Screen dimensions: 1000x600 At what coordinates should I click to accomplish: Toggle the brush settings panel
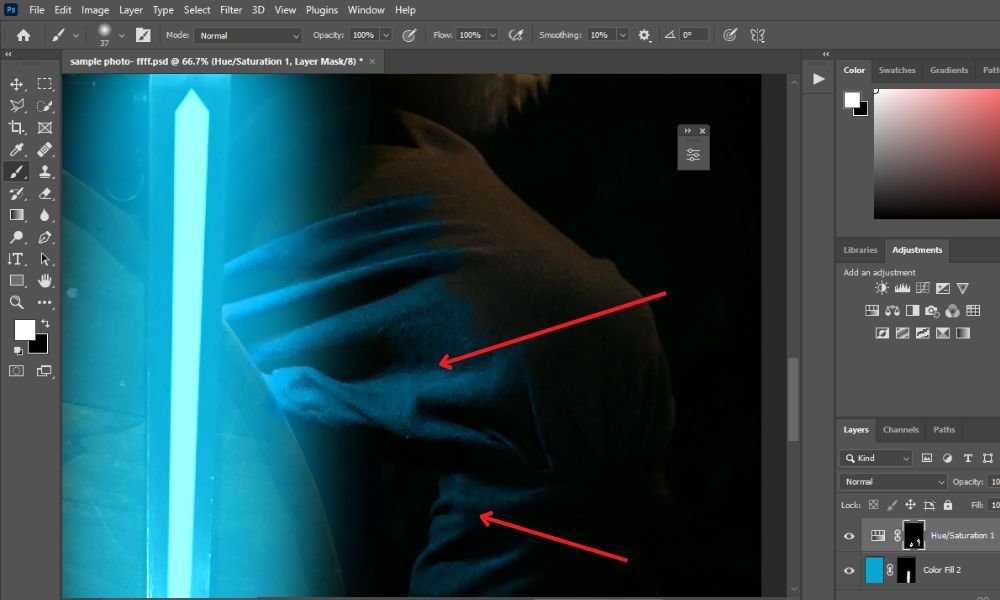[x=143, y=36]
